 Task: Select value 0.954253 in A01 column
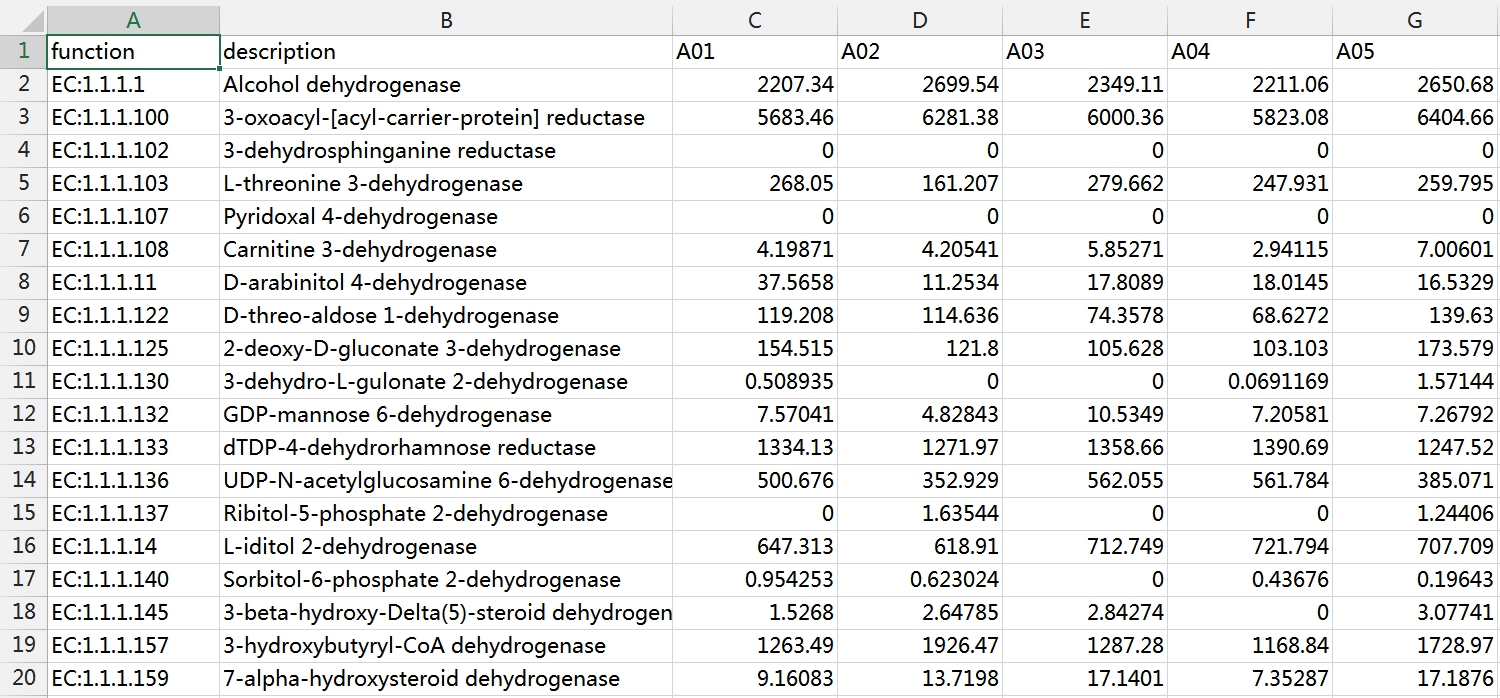pyautogui.click(x=755, y=580)
